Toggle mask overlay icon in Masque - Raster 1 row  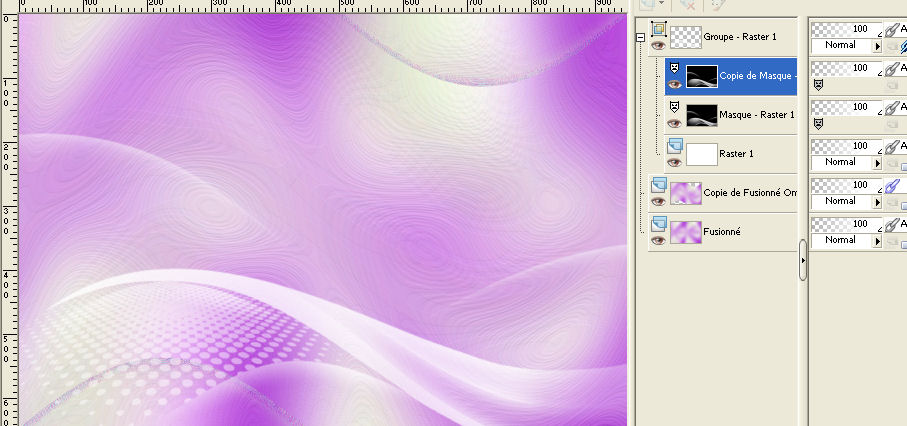point(818,124)
